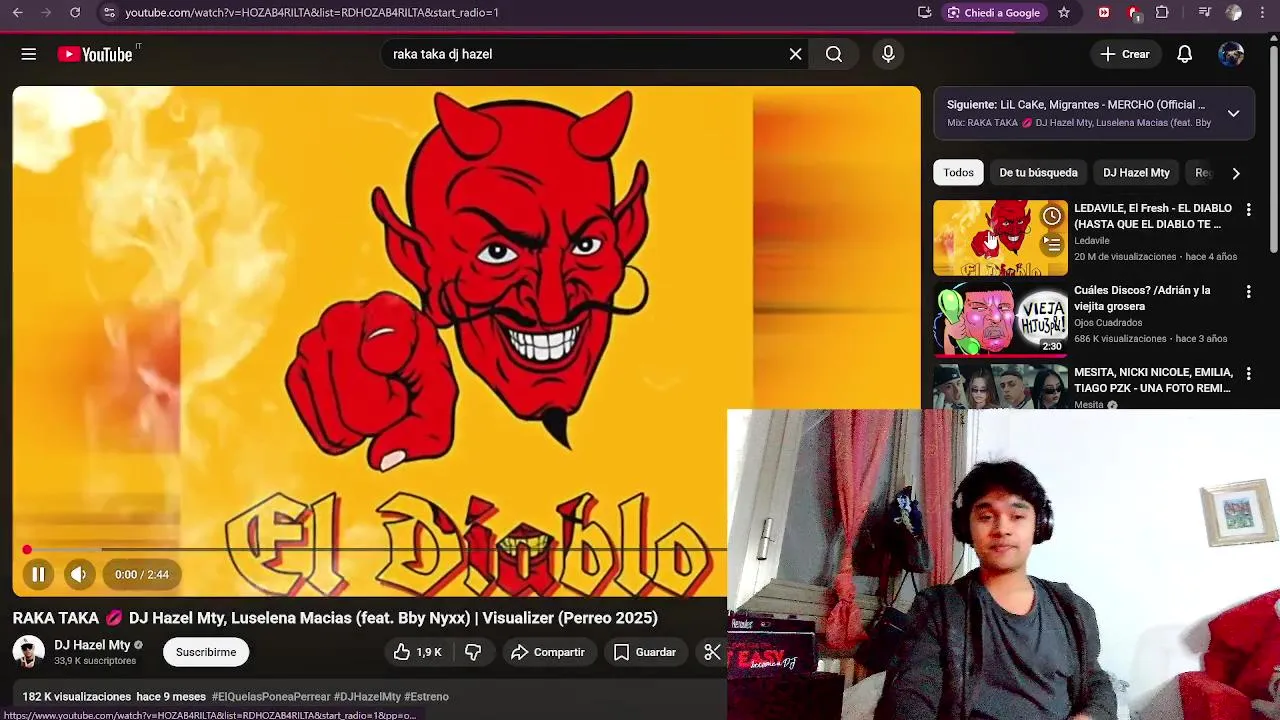Like the video (1,9 K)
Screen dimensions: 1280x720
[416, 652]
